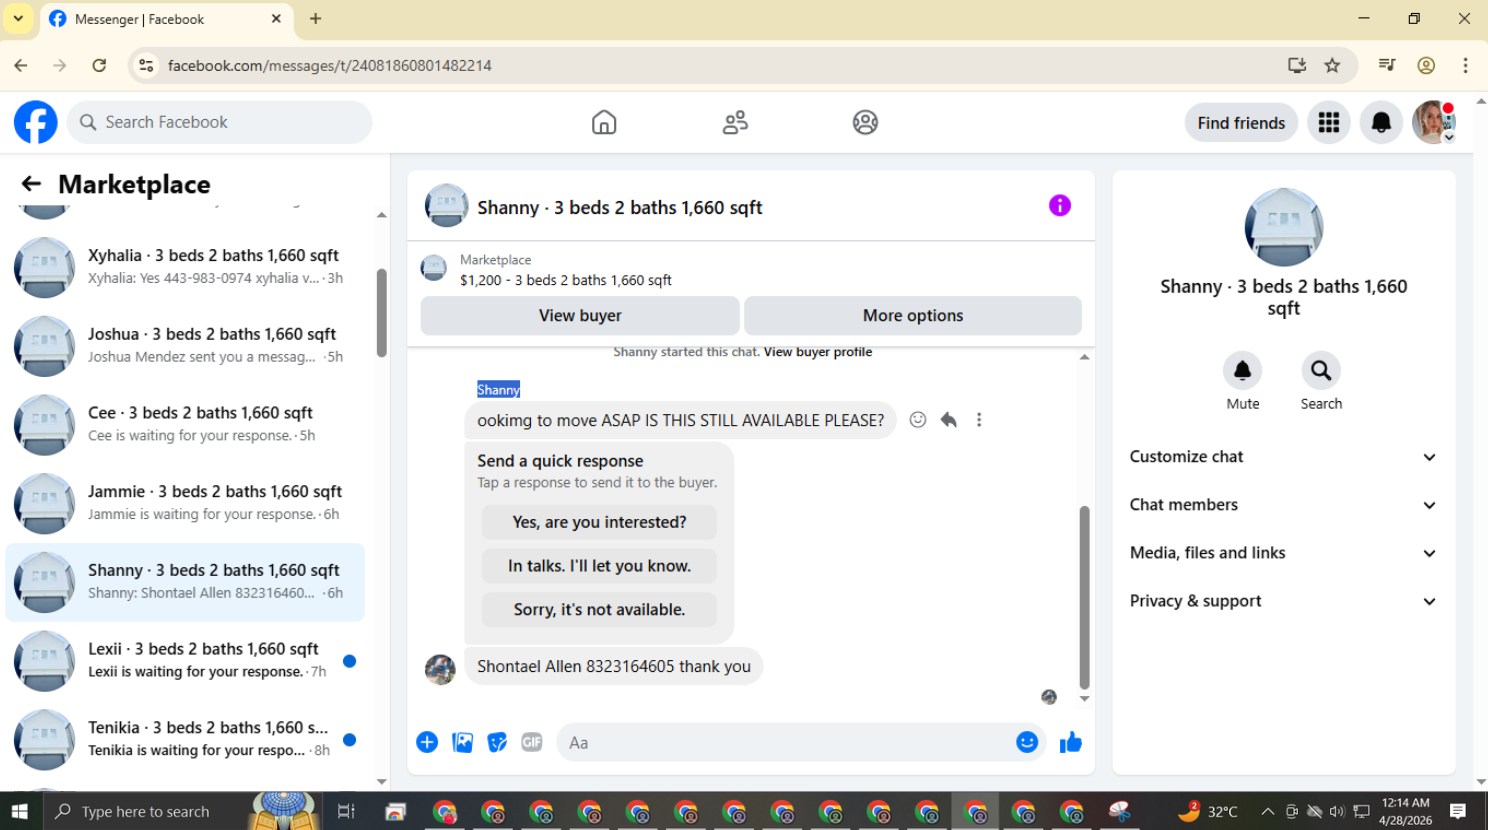Open View buyer profile link
1488x830 pixels.
(x=818, y=352)
